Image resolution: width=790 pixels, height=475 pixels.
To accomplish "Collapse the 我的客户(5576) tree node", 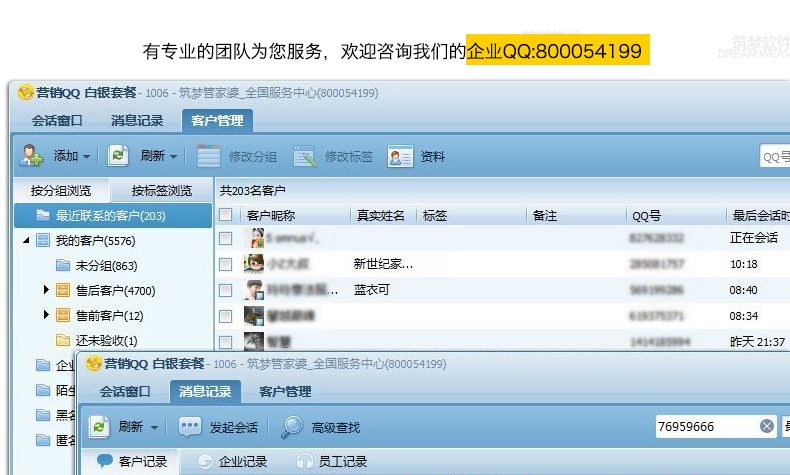I will [26, 241].
